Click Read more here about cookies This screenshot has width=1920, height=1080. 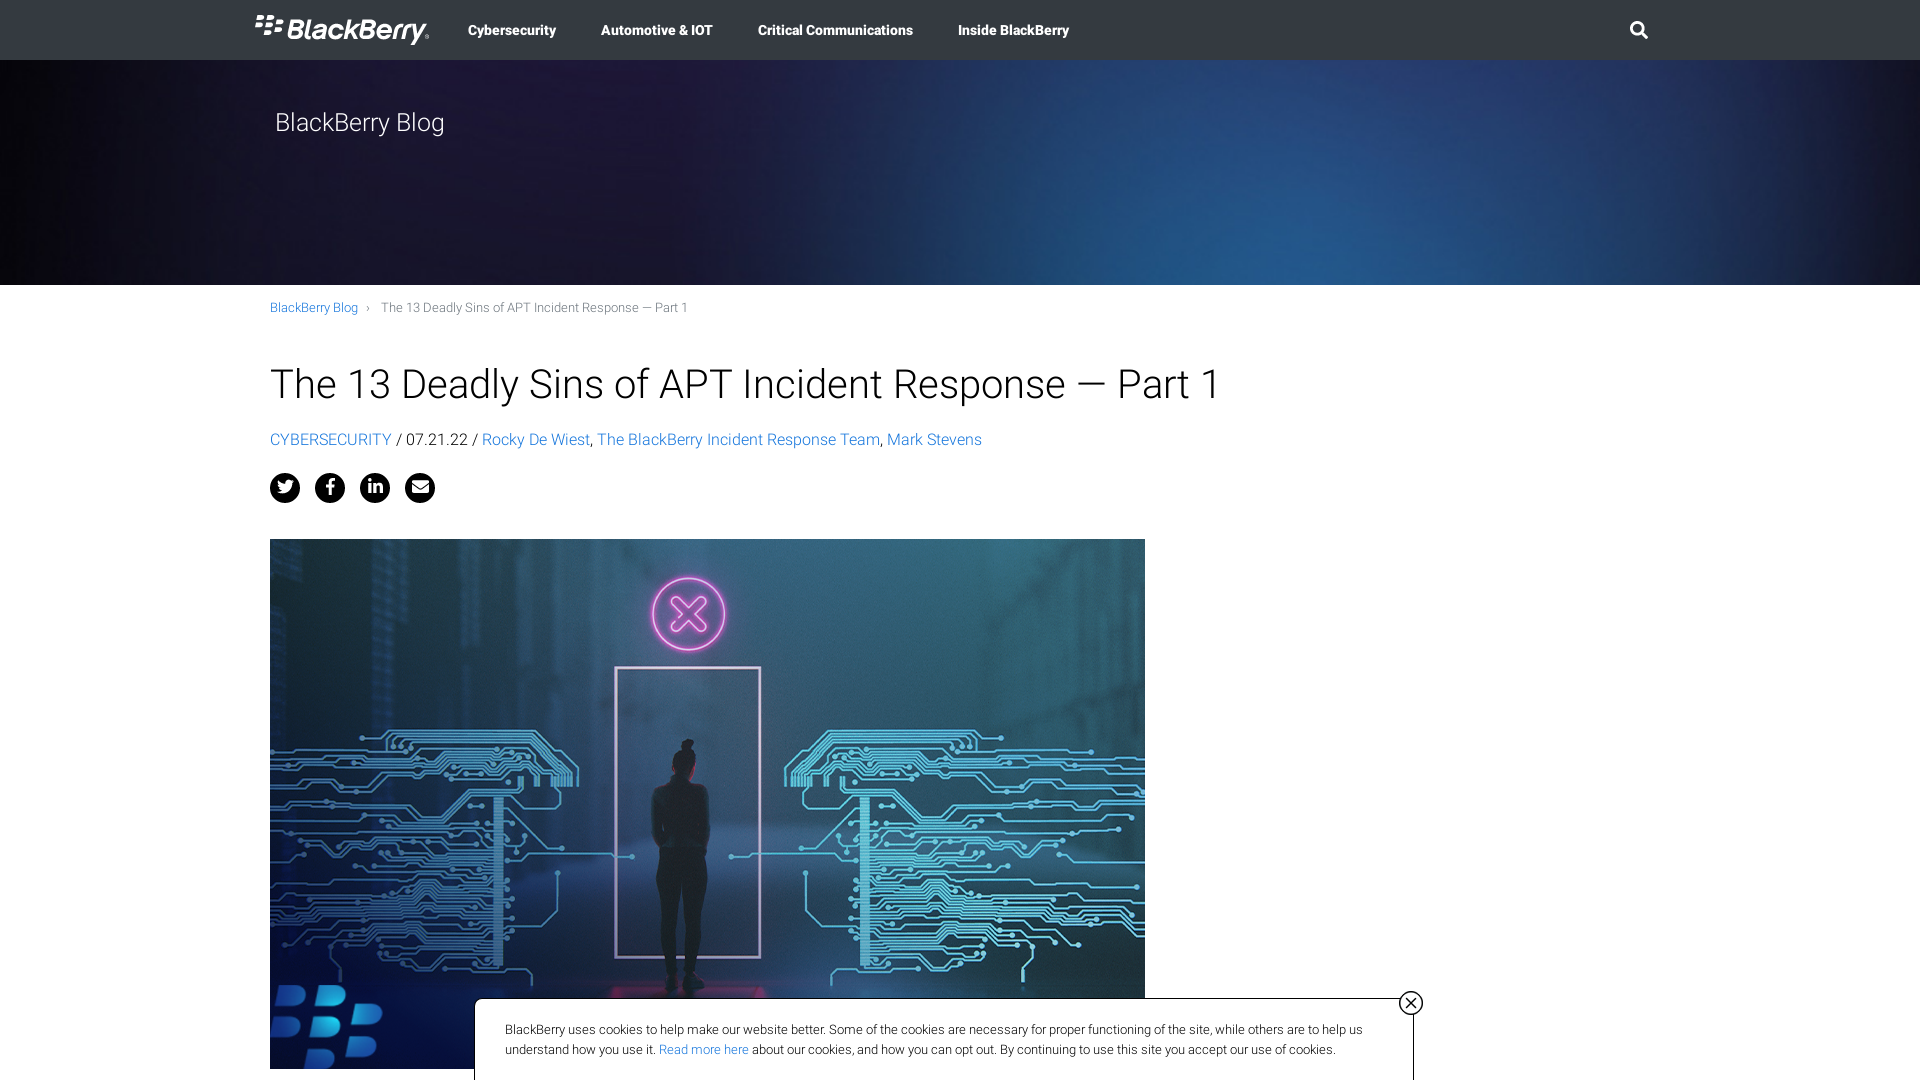coord(703,1050)
